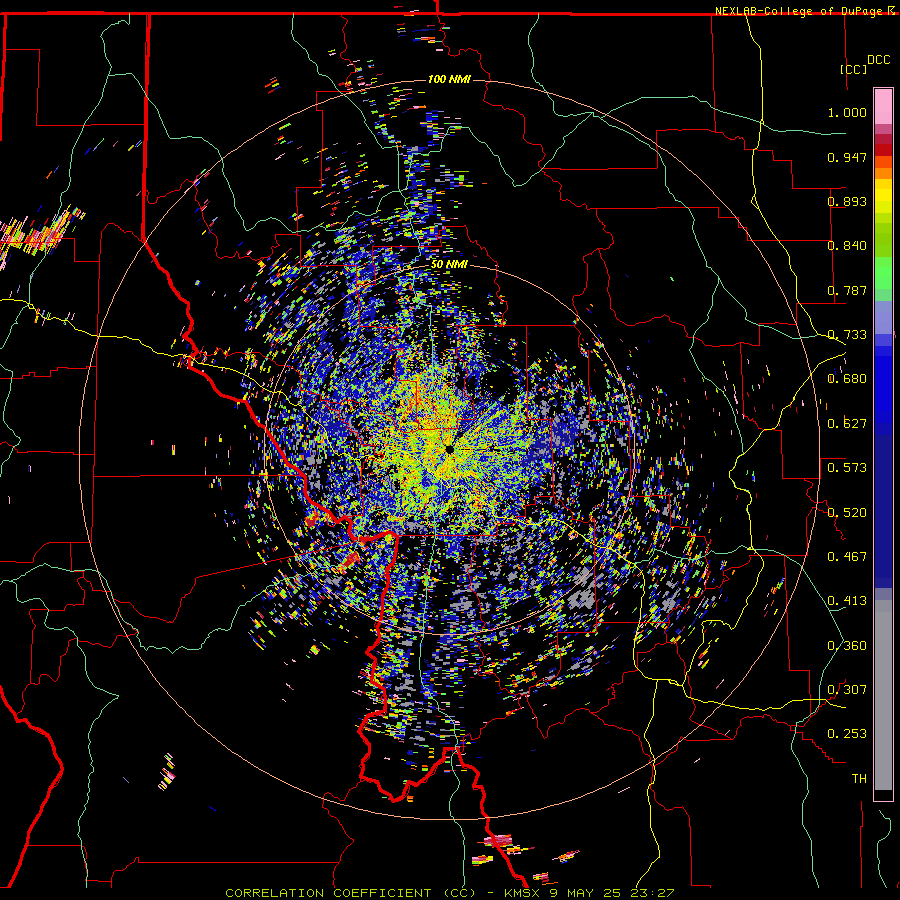Pick the lavender swatch near 0.733
This screenshot has width=900, height=900.
(x=883, y=318)
